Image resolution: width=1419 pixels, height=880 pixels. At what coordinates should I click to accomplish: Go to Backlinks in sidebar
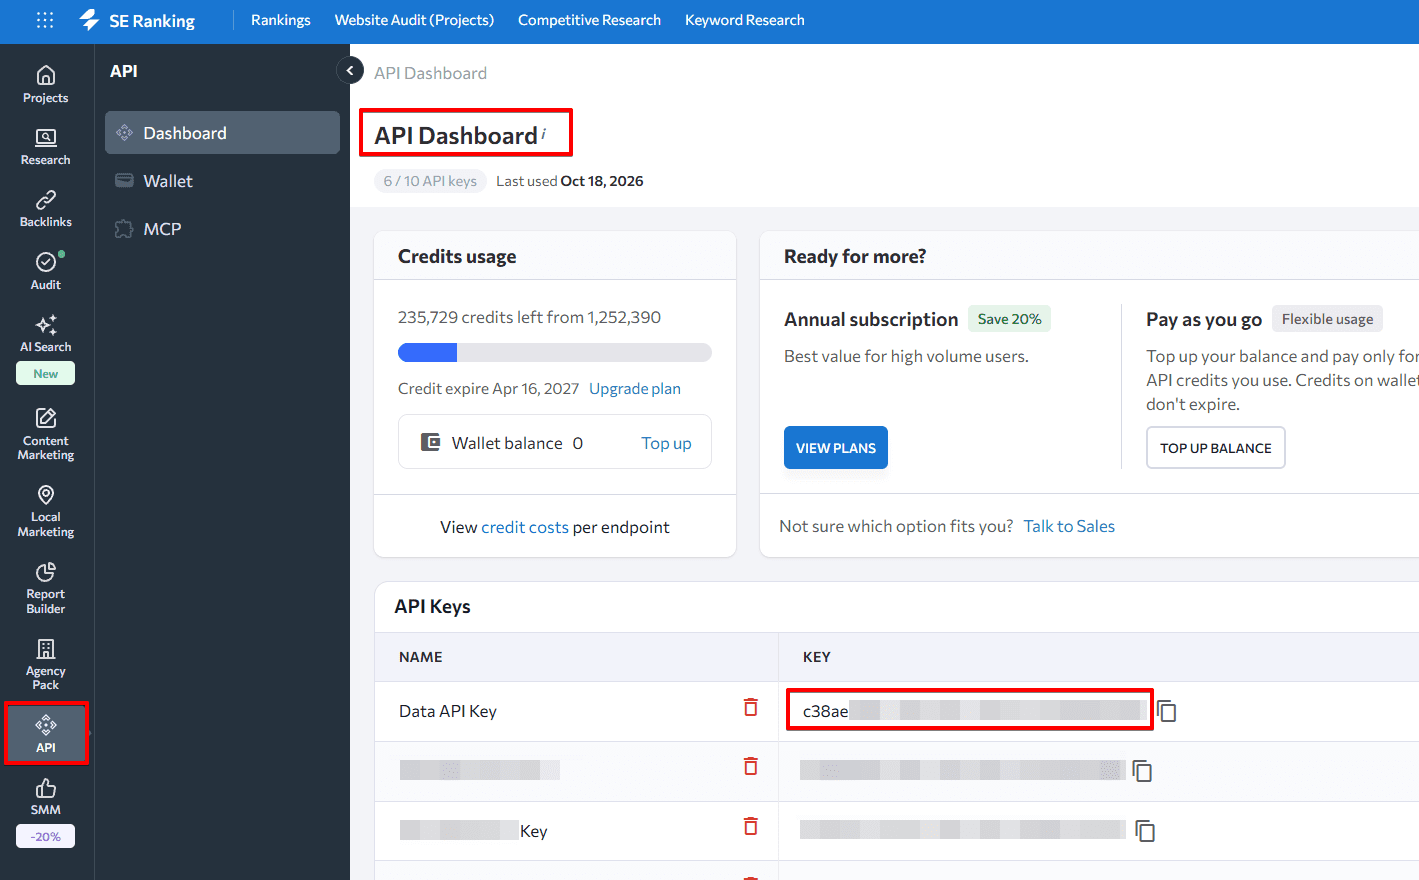point(46,209)
